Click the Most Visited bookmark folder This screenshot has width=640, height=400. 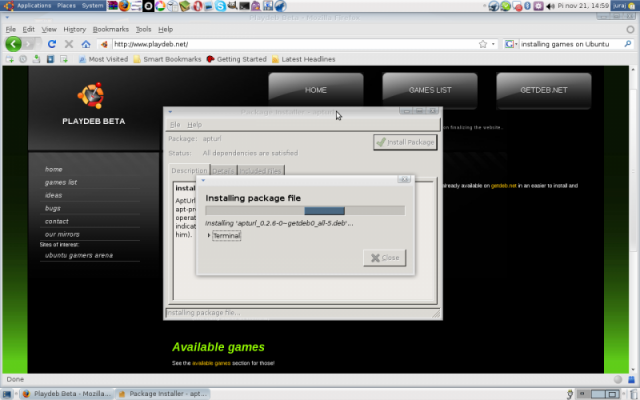coord(103,59)
